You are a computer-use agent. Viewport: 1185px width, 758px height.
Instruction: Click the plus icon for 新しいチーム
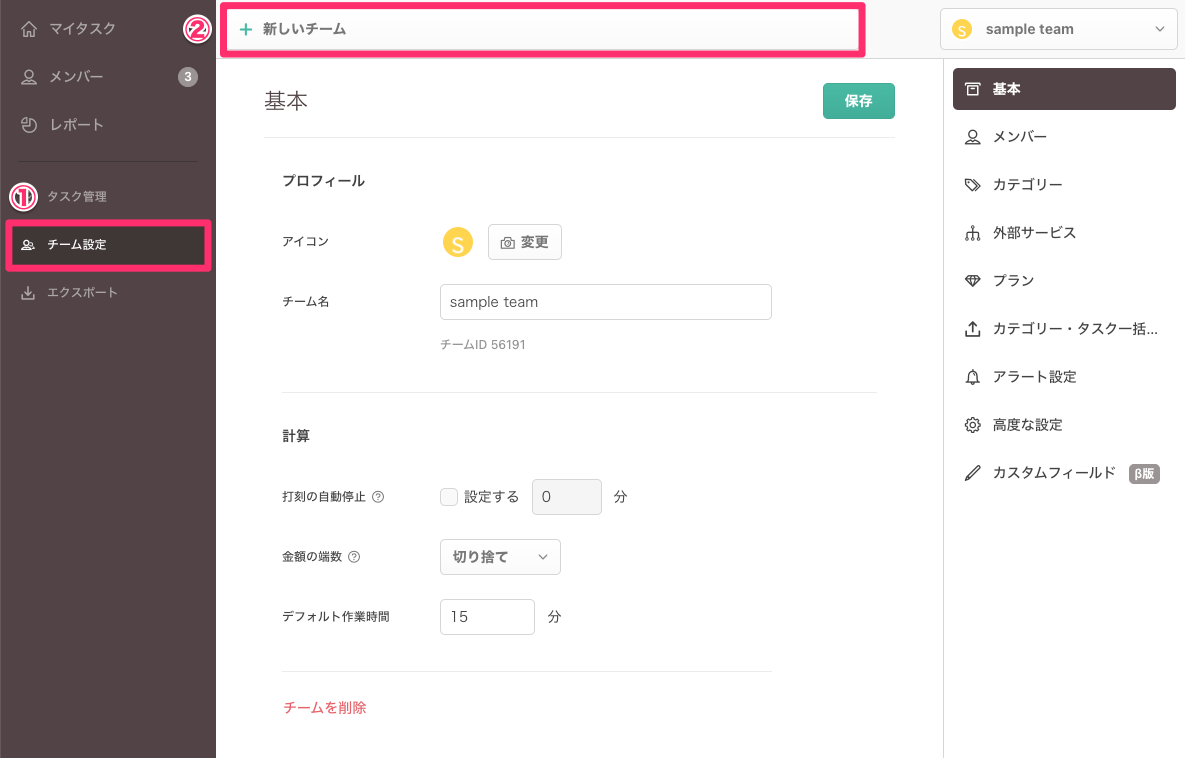246,30
